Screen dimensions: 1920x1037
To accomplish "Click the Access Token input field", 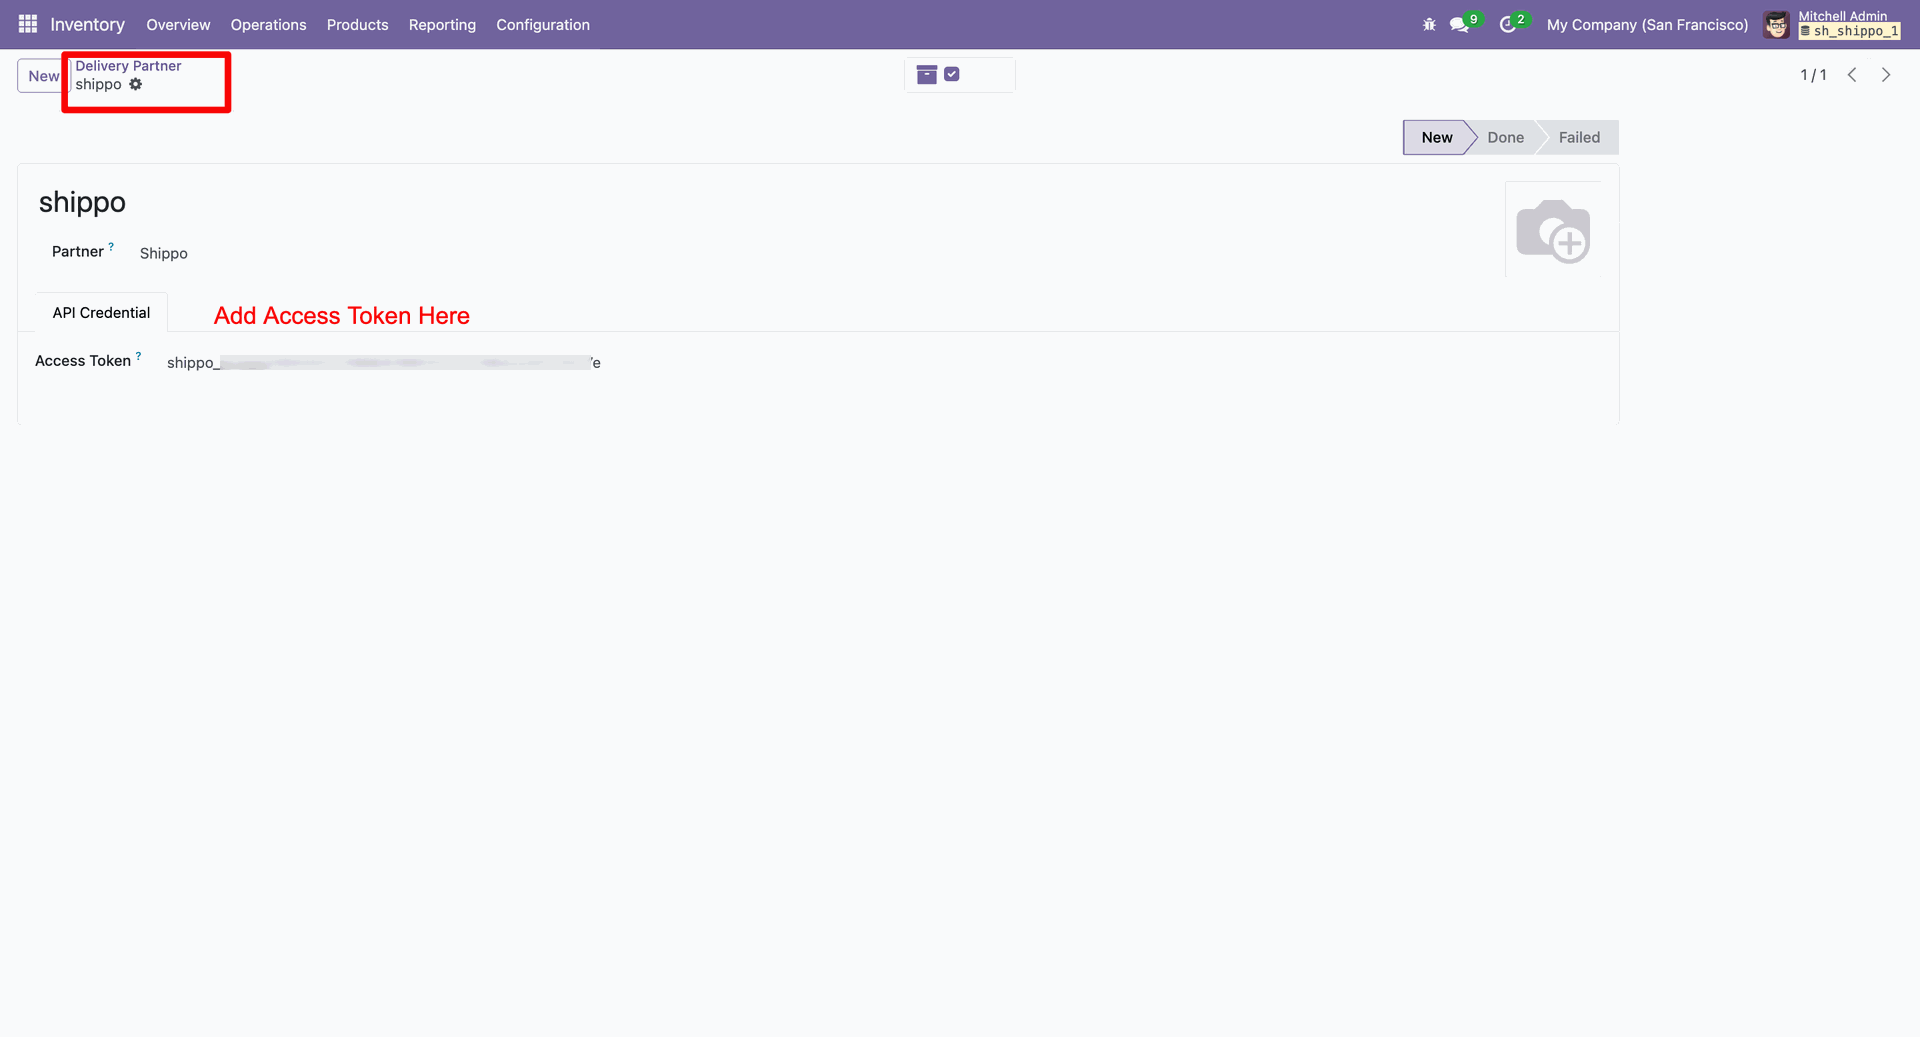I will (x=384, y=362).
